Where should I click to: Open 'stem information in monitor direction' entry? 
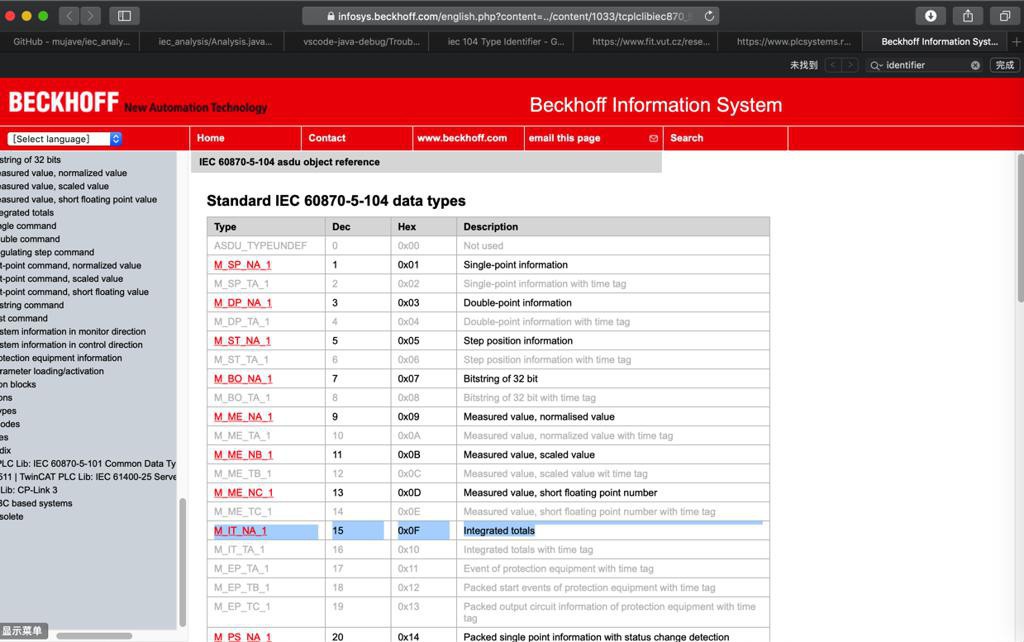point(72,331)
